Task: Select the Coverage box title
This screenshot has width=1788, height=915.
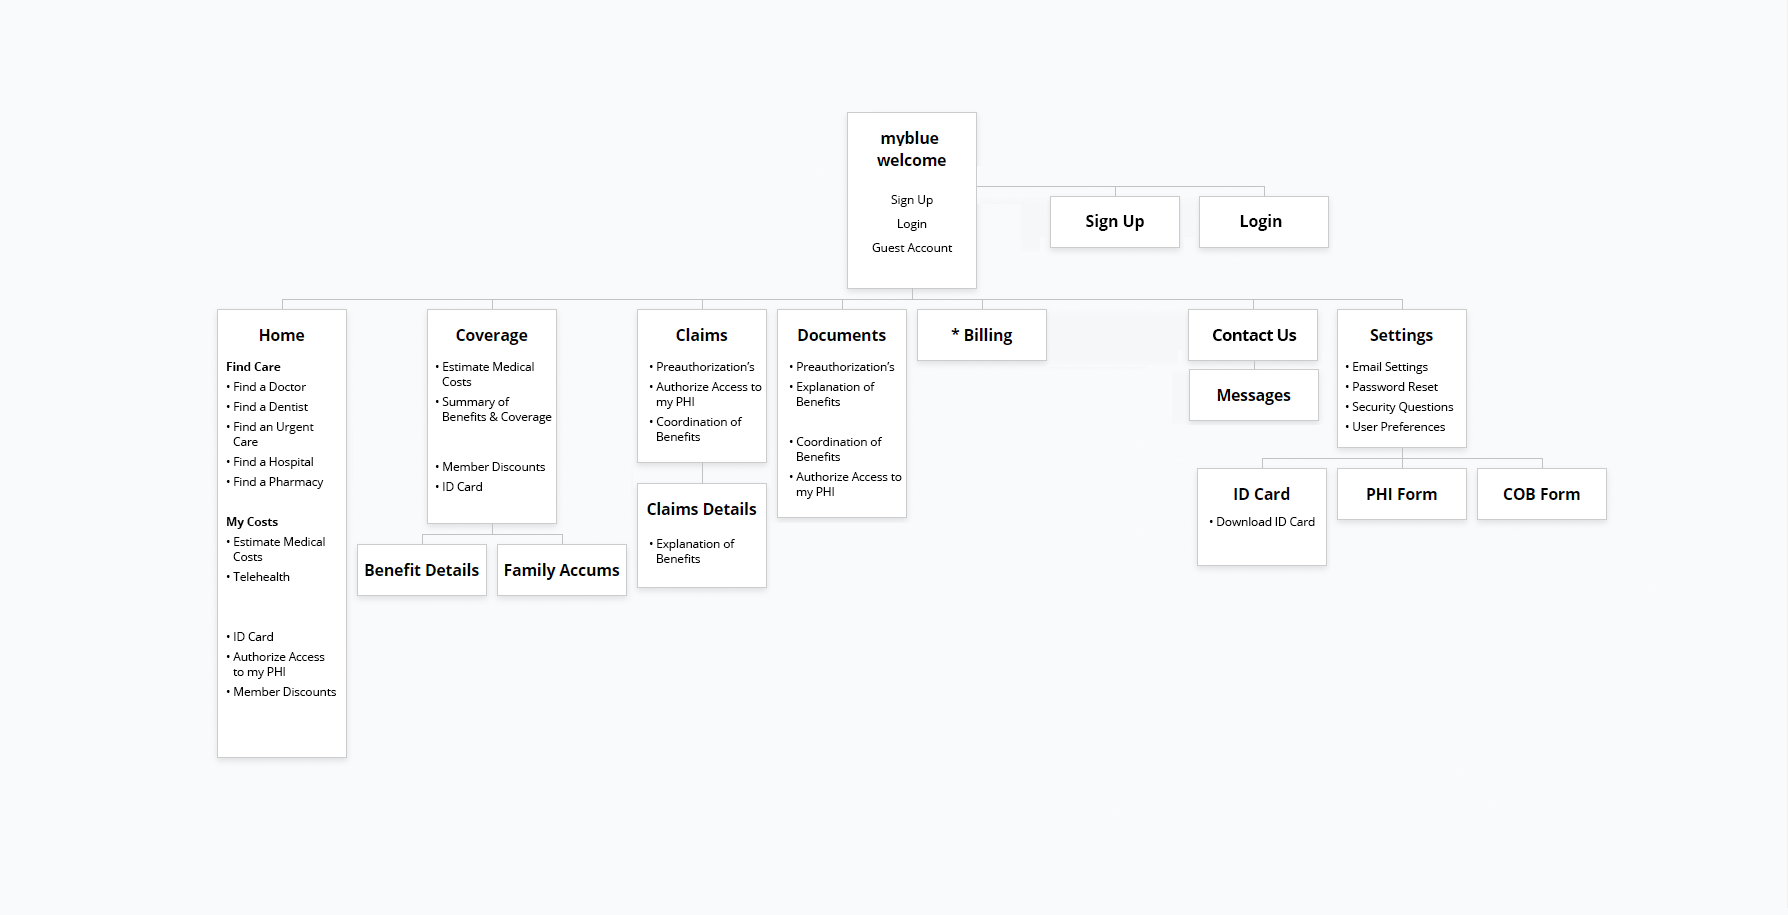Action: pos(491,335)
